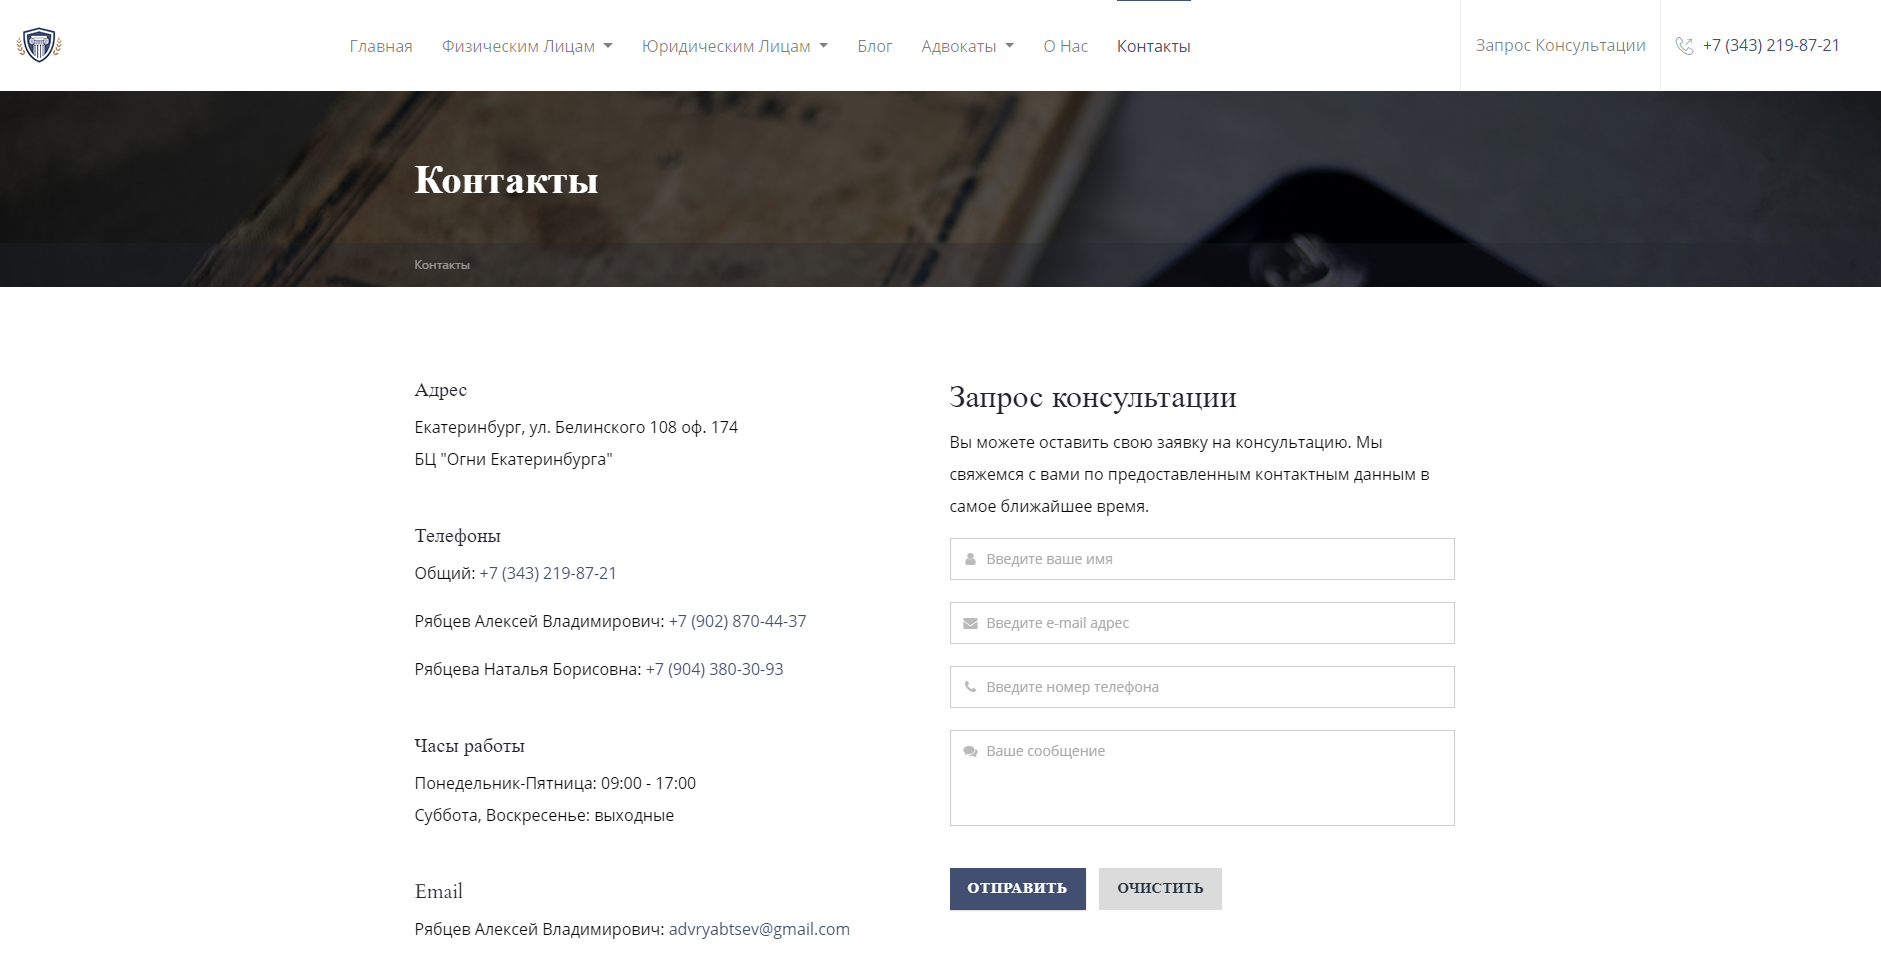Screen dimensions: 1881x962
Task: Click the phone icon in phone field
Action: [x=970, y=687]
